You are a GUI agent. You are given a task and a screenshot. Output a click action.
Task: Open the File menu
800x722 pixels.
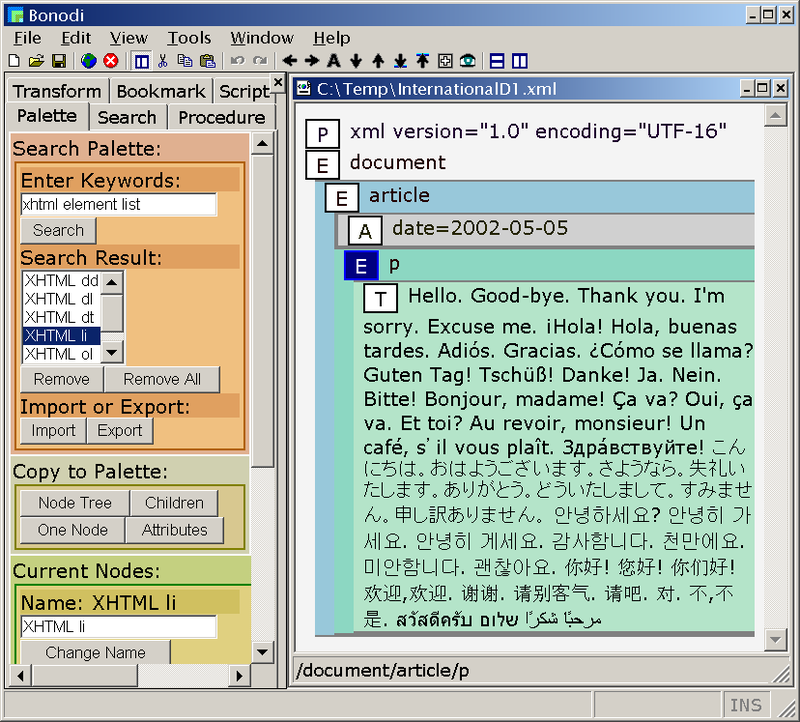28,38
